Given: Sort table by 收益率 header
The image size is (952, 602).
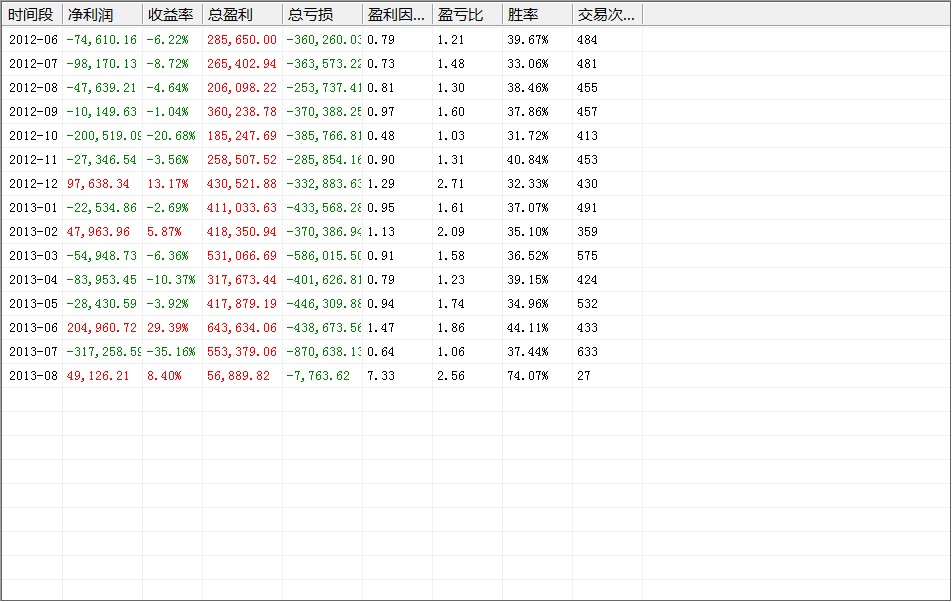Looking at the screenshot, I should click(x=170, y=15).
